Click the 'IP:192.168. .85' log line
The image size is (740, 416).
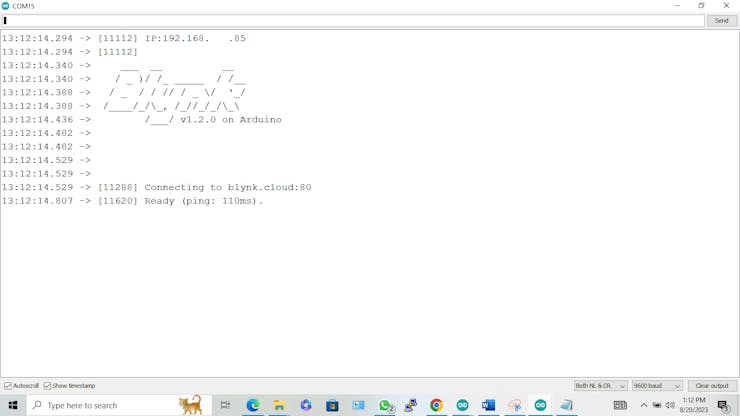point(195,38)
